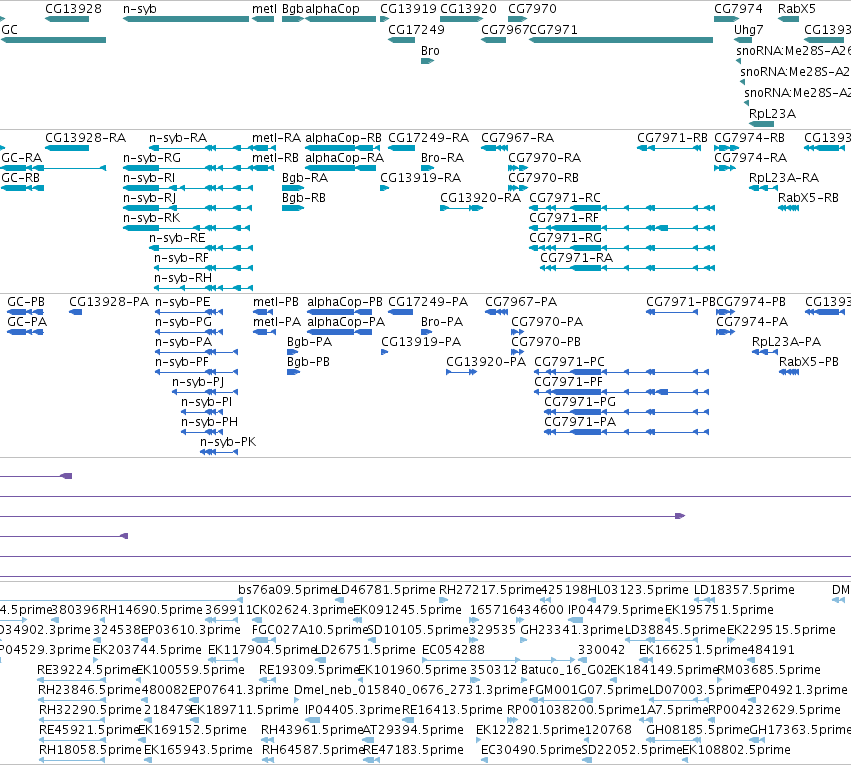Select transcript n-syb-RE label

coord(177,238)
